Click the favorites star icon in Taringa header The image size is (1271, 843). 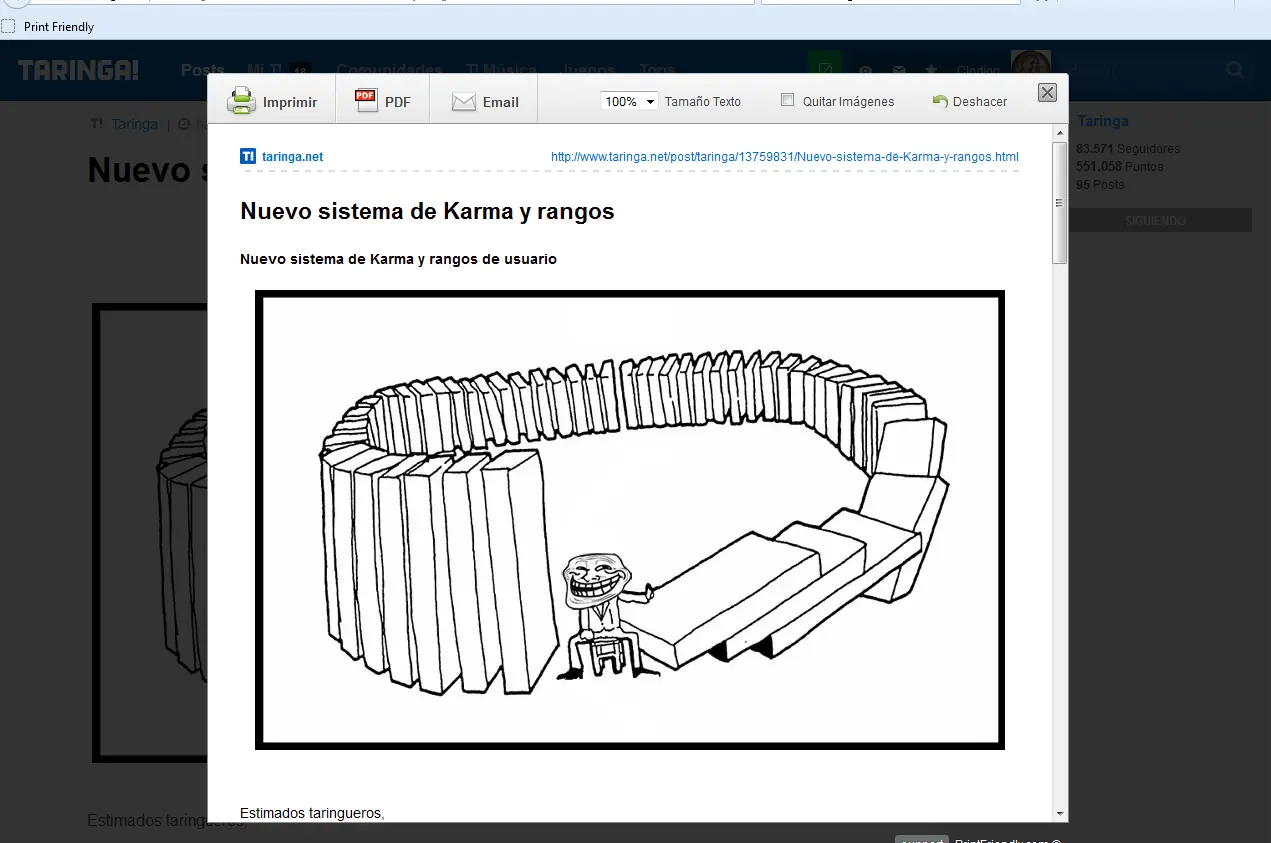click(931, 70)
